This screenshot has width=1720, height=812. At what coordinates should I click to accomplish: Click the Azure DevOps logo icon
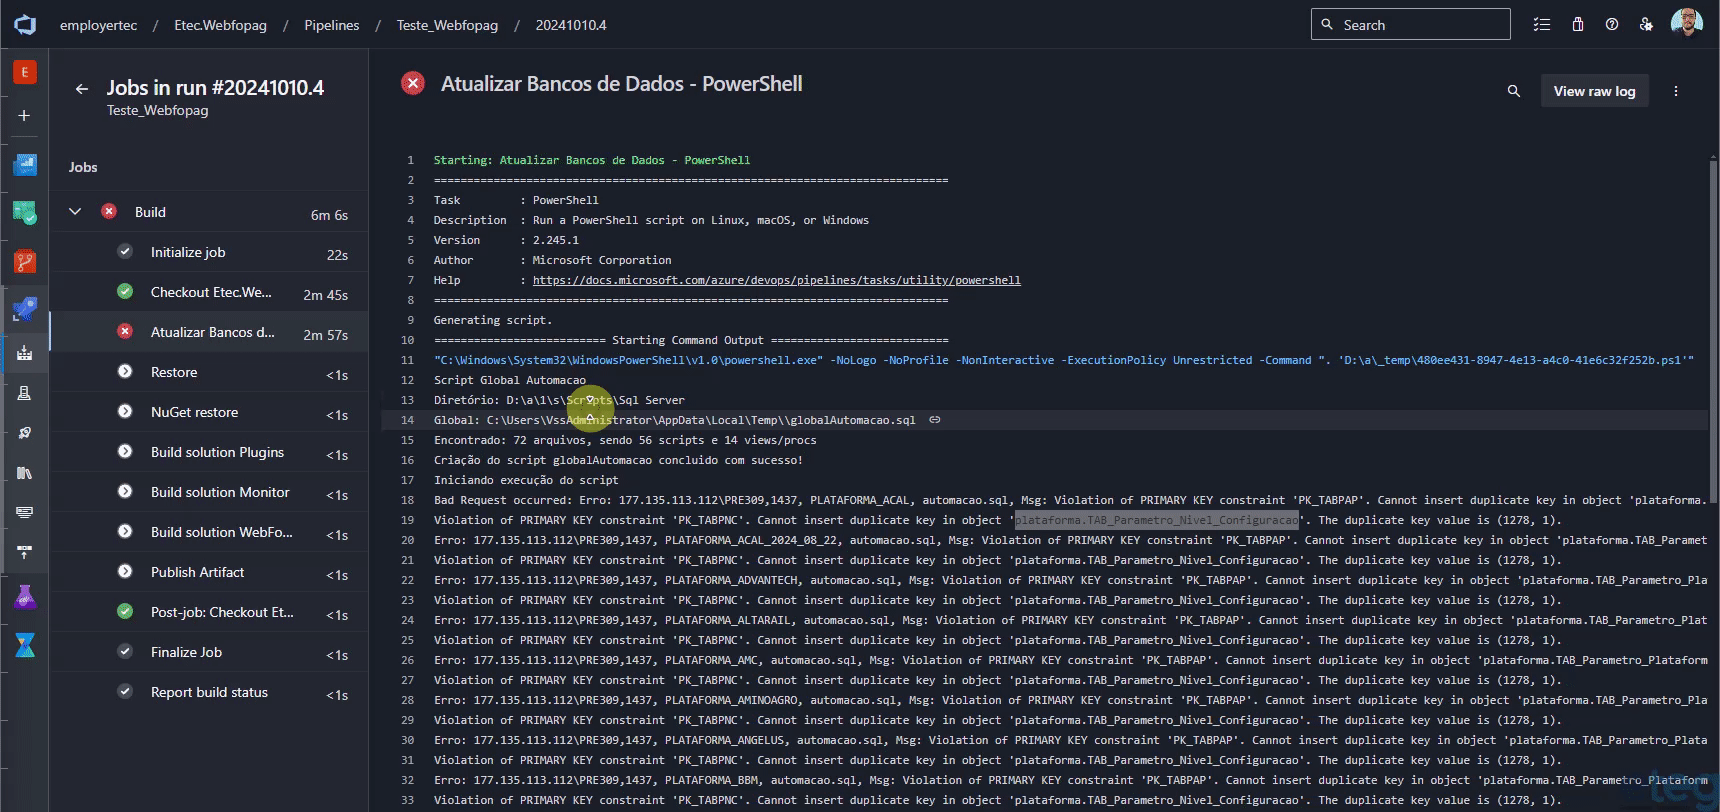(25, 25)
